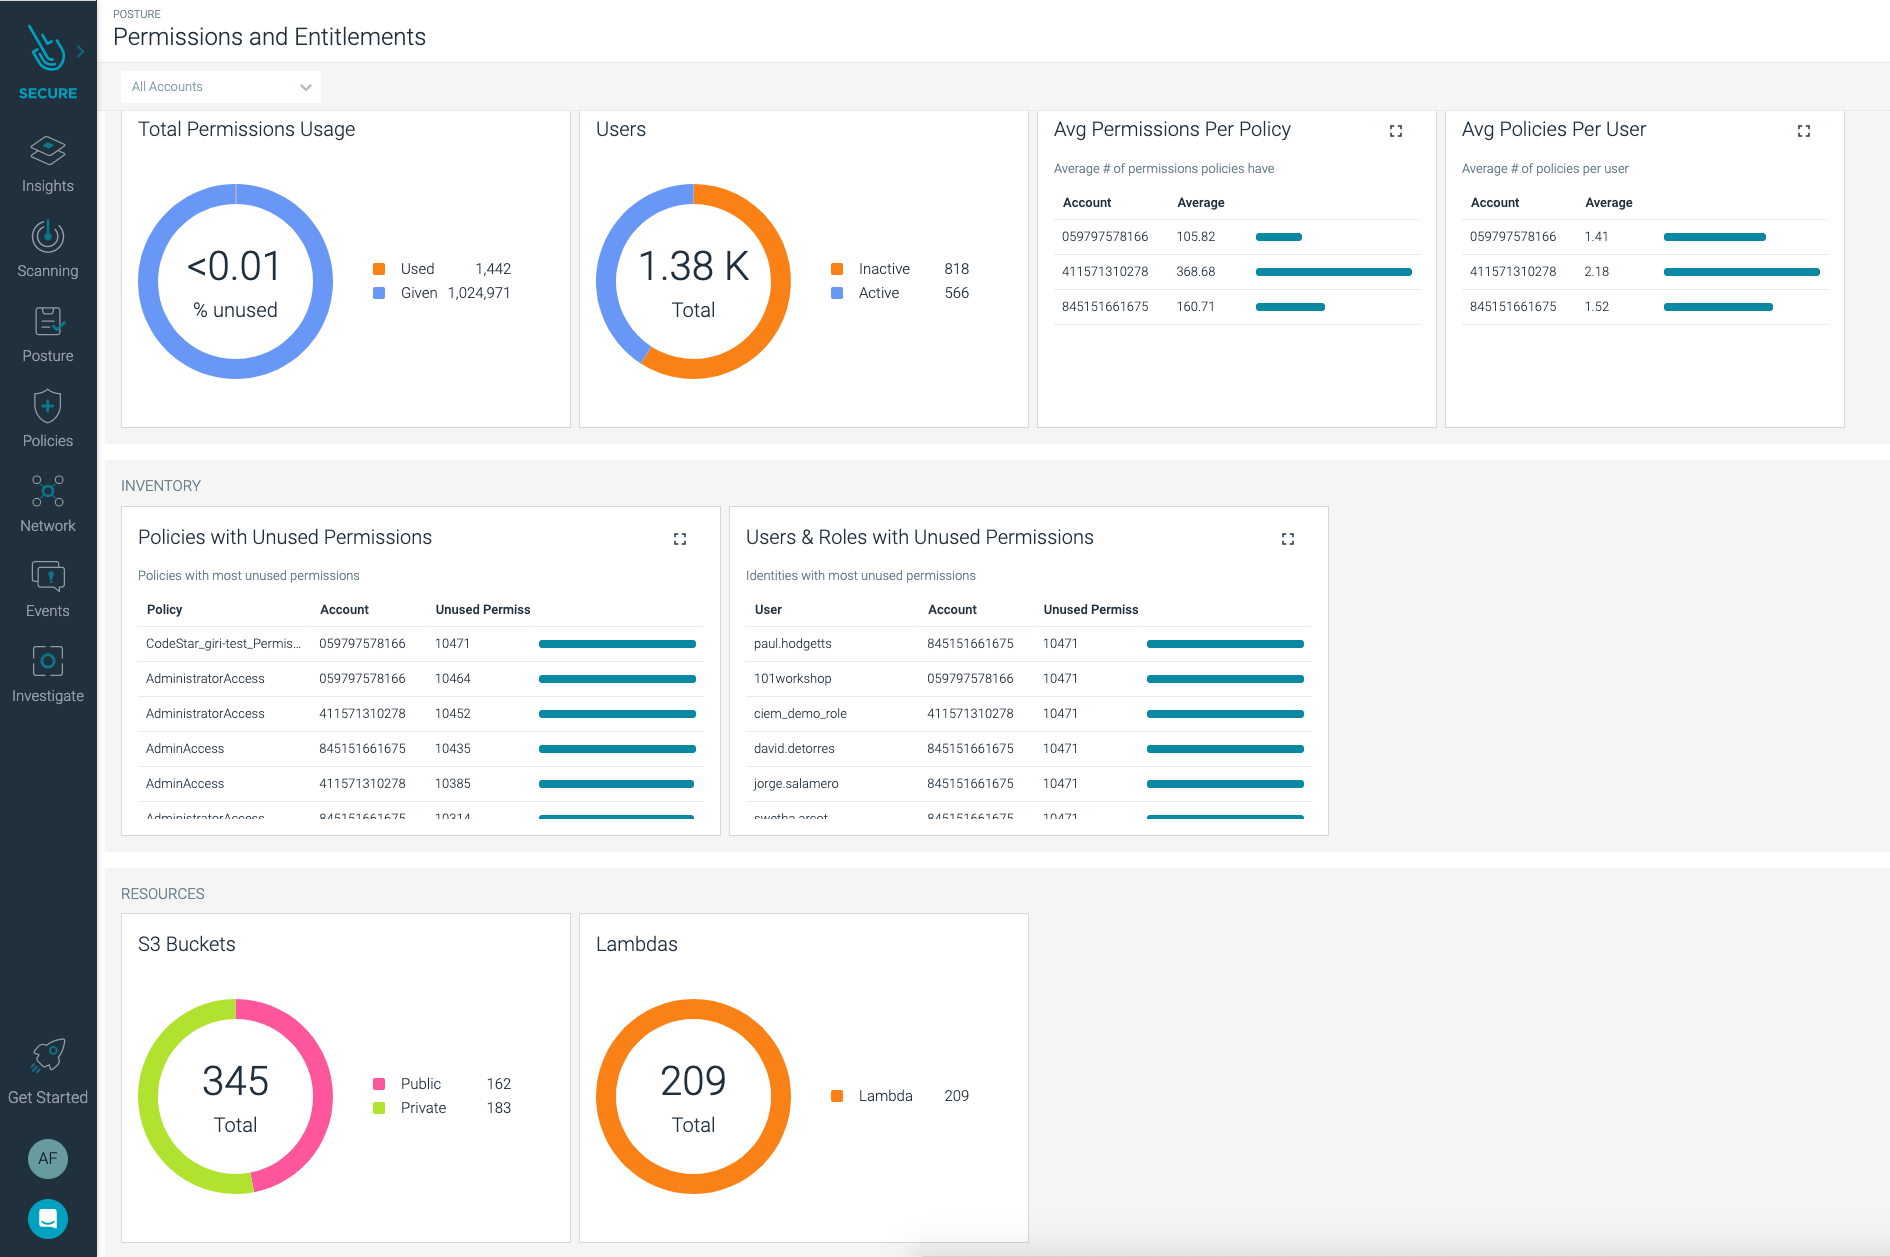1890x1257 pixels.
Task: Open Insights from the sidebar
Action: click(47, 152)
